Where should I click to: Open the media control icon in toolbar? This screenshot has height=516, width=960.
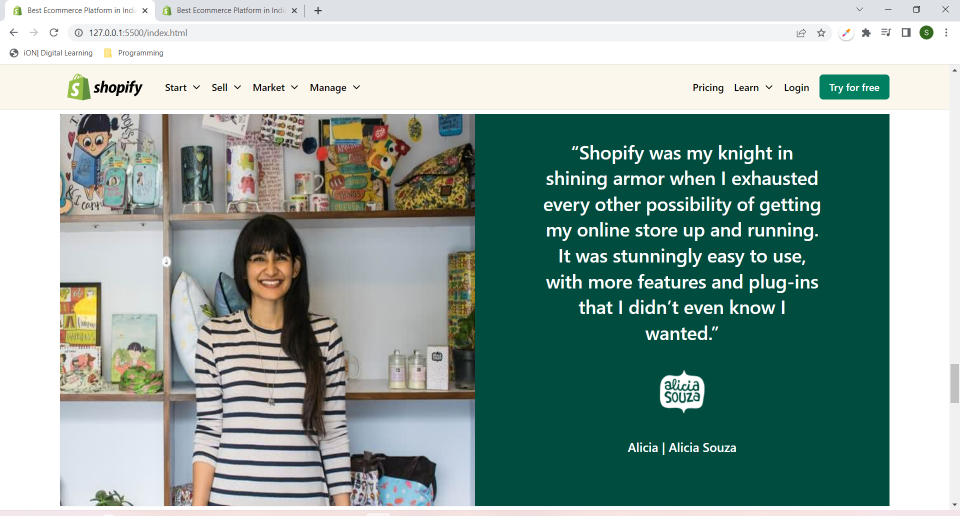pos(886,33)
